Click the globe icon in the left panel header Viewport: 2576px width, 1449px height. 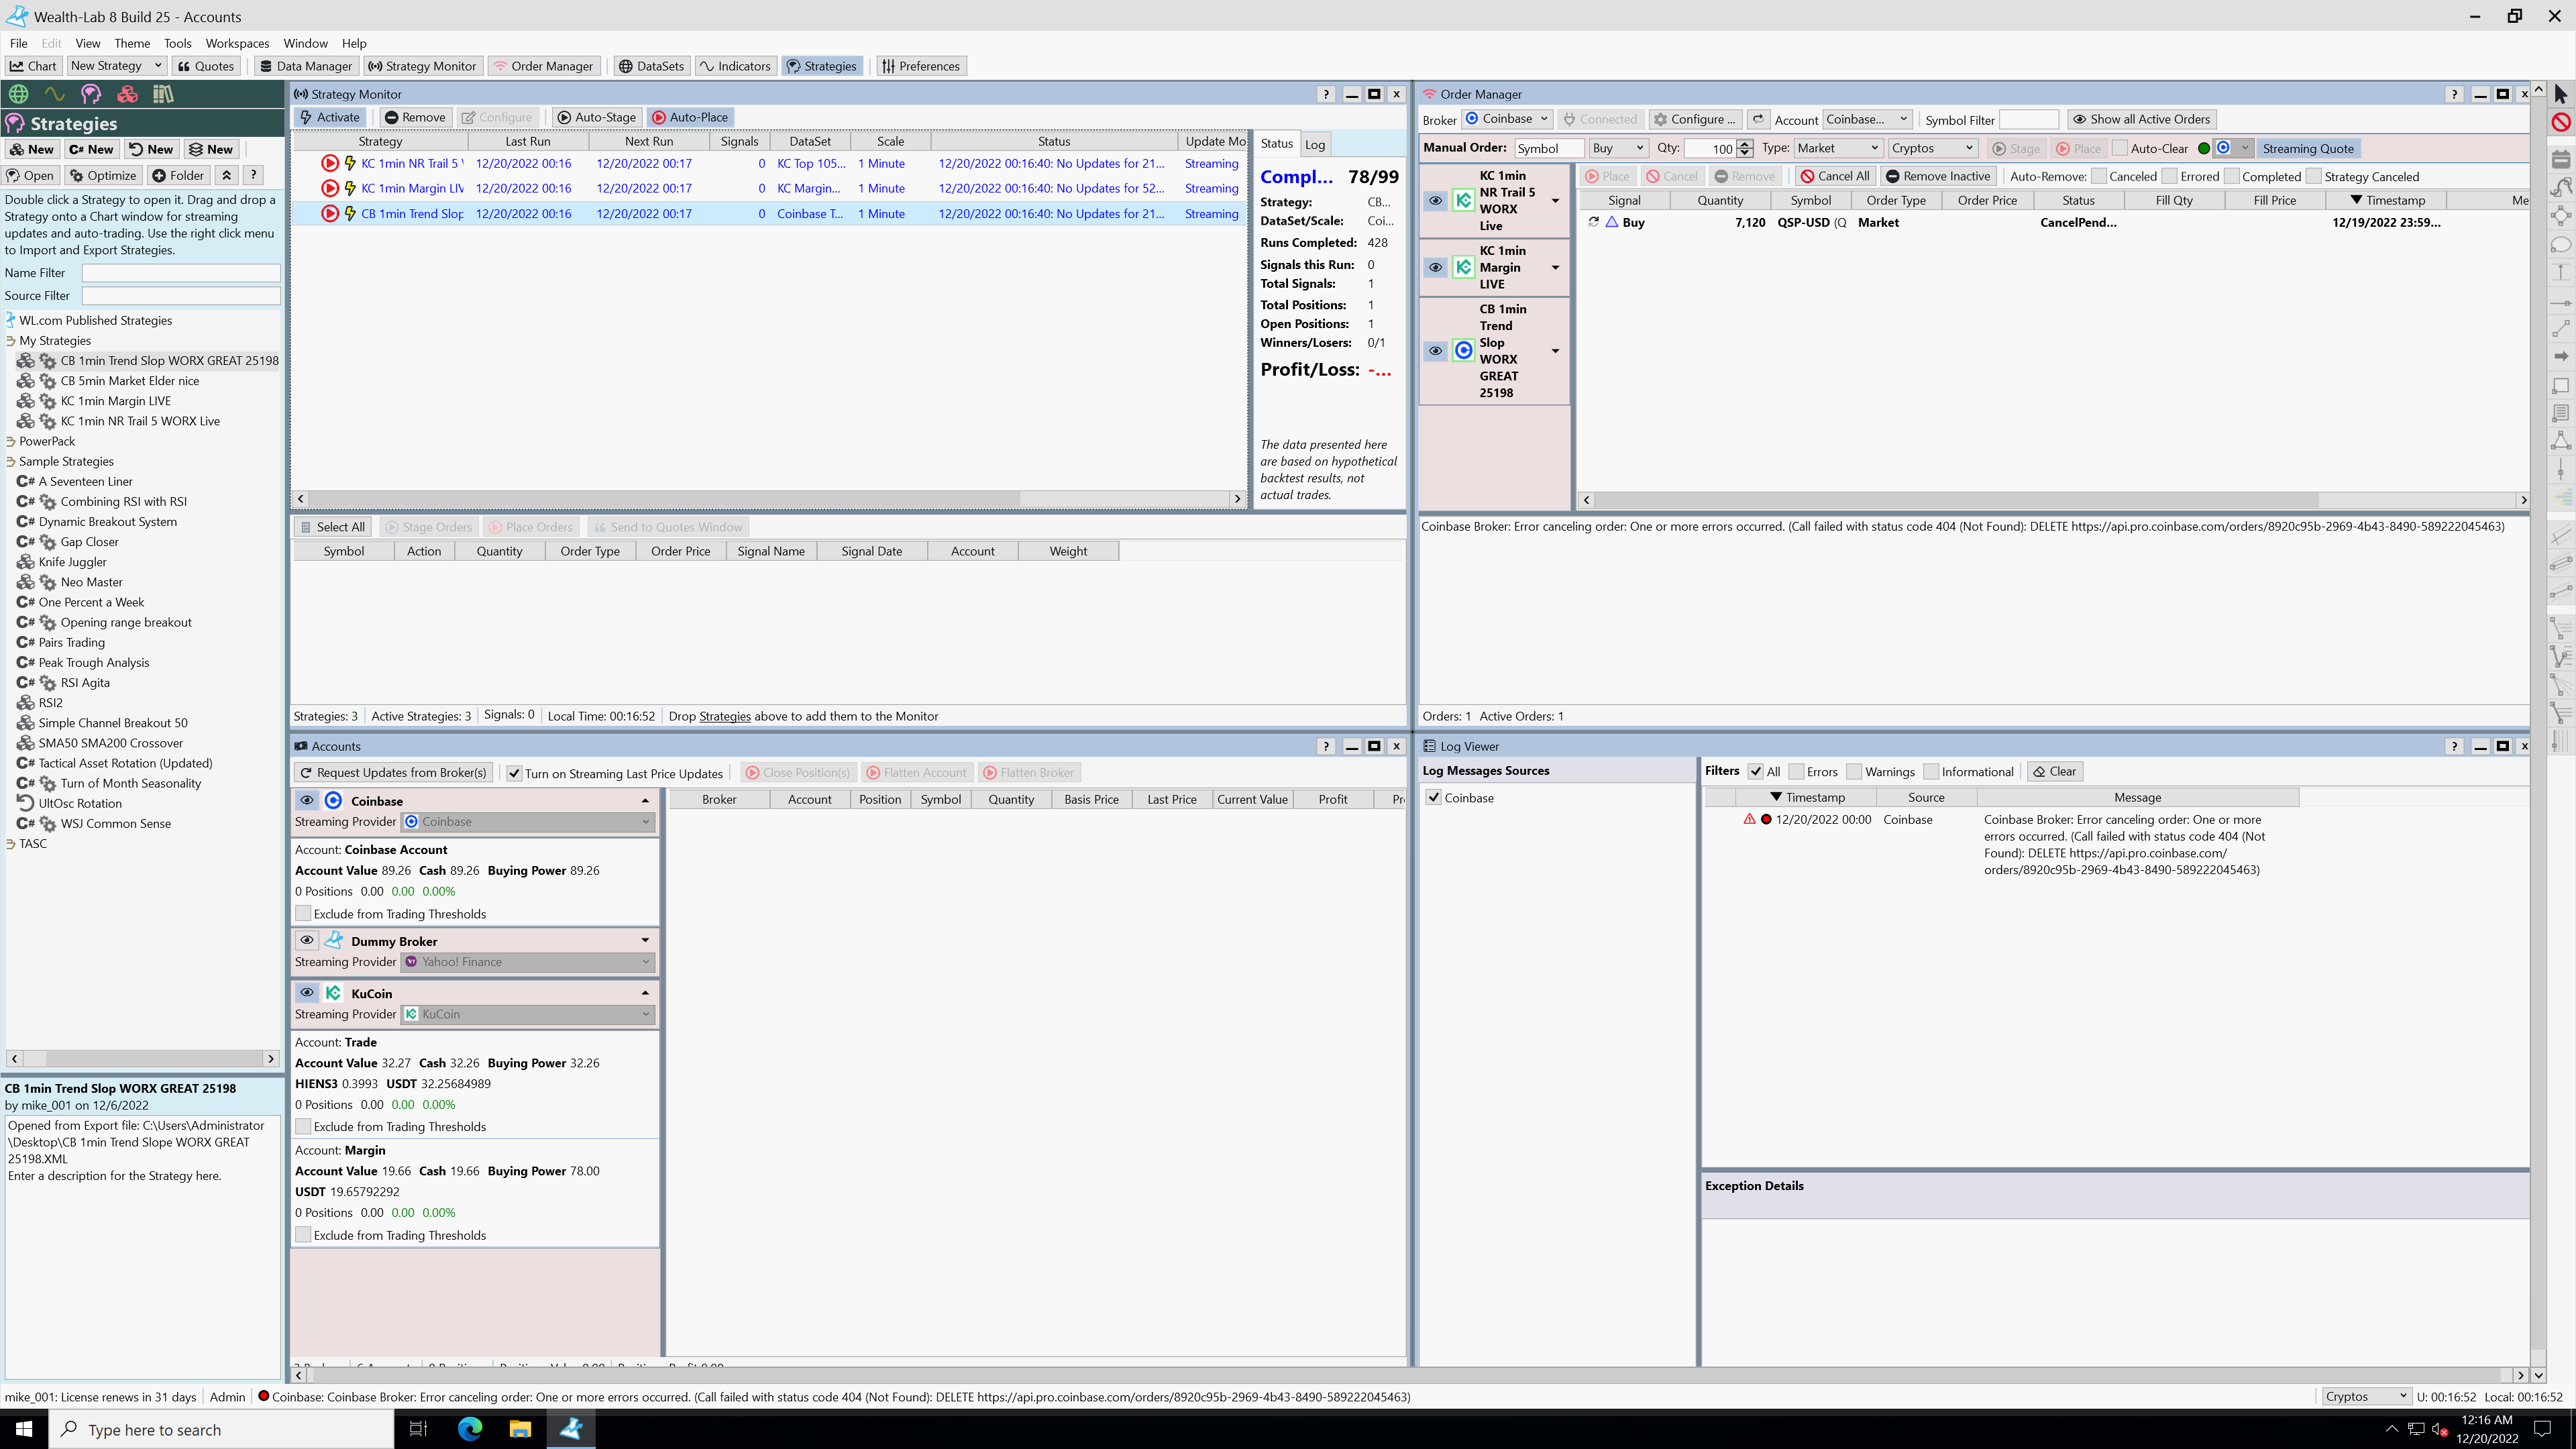(18, 94)
